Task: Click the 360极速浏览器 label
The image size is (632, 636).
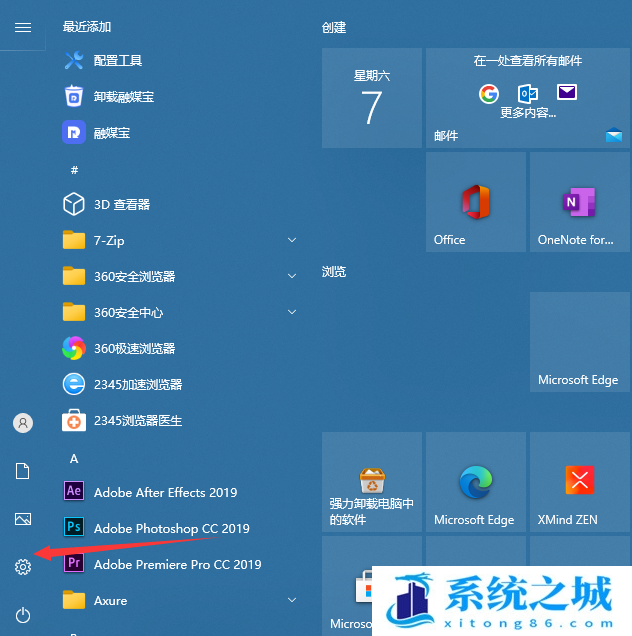Action: (x=134, y=348)
